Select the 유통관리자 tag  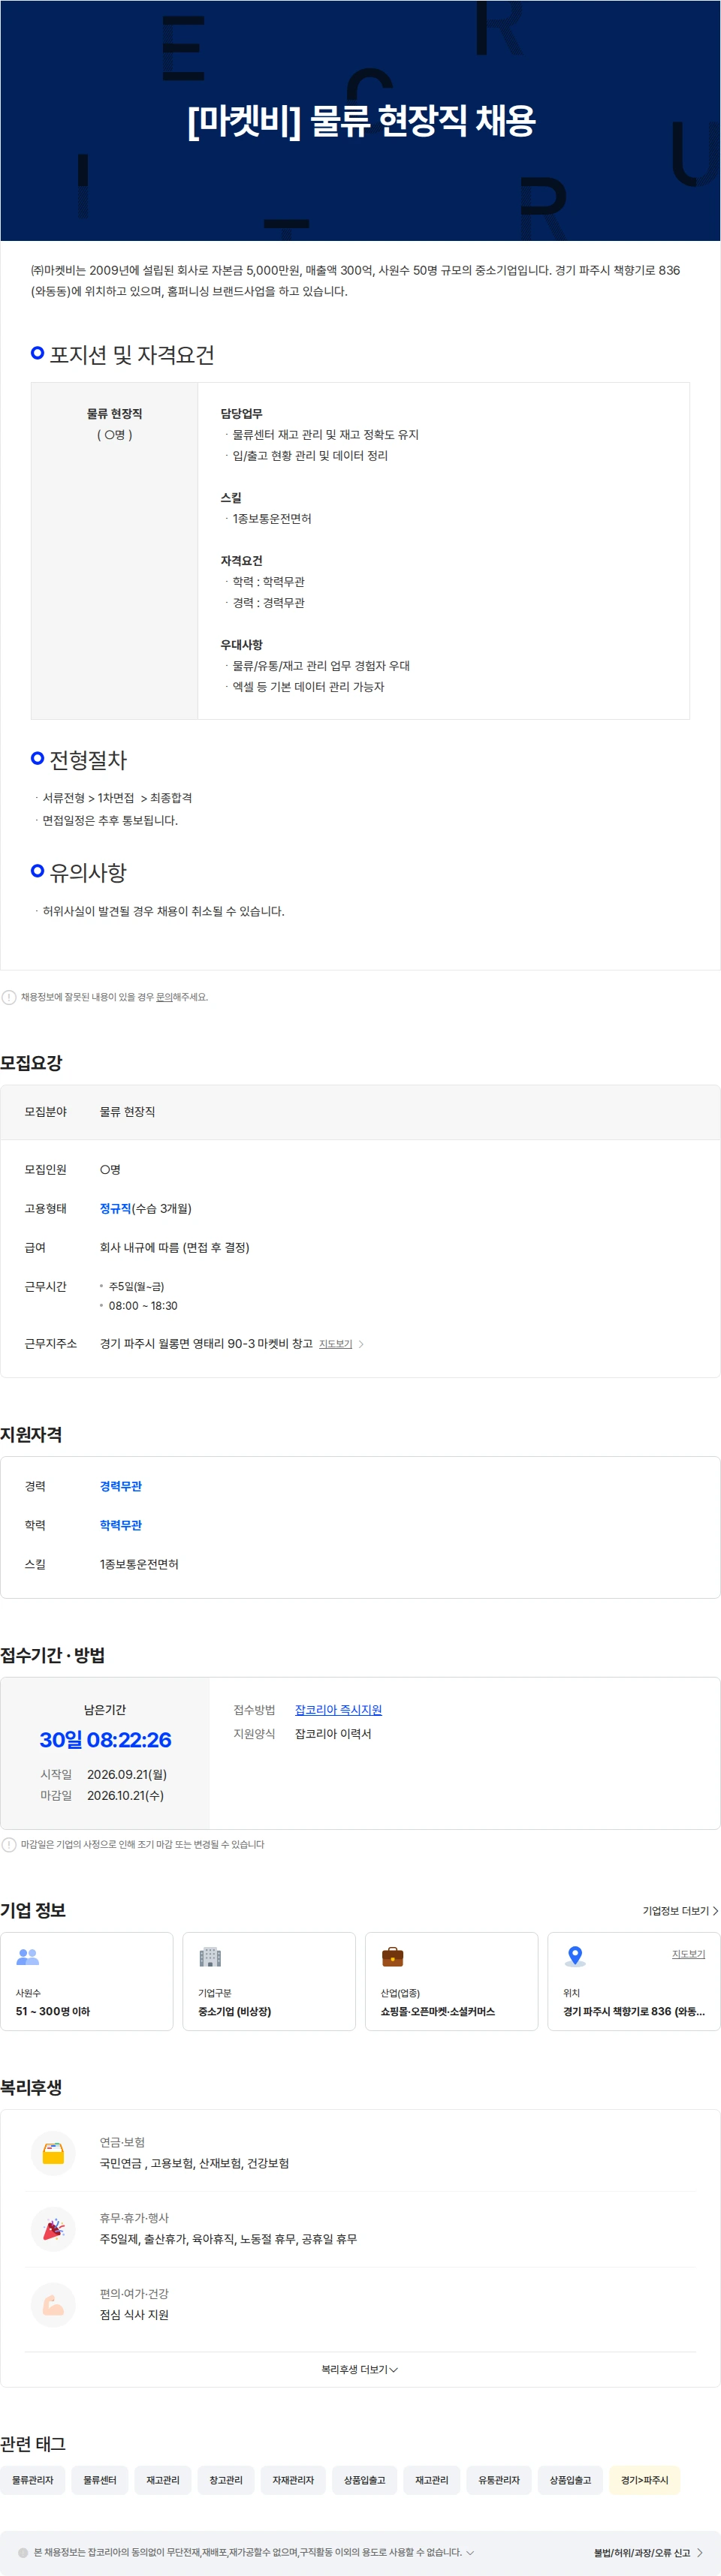[x=499, y=2480]
